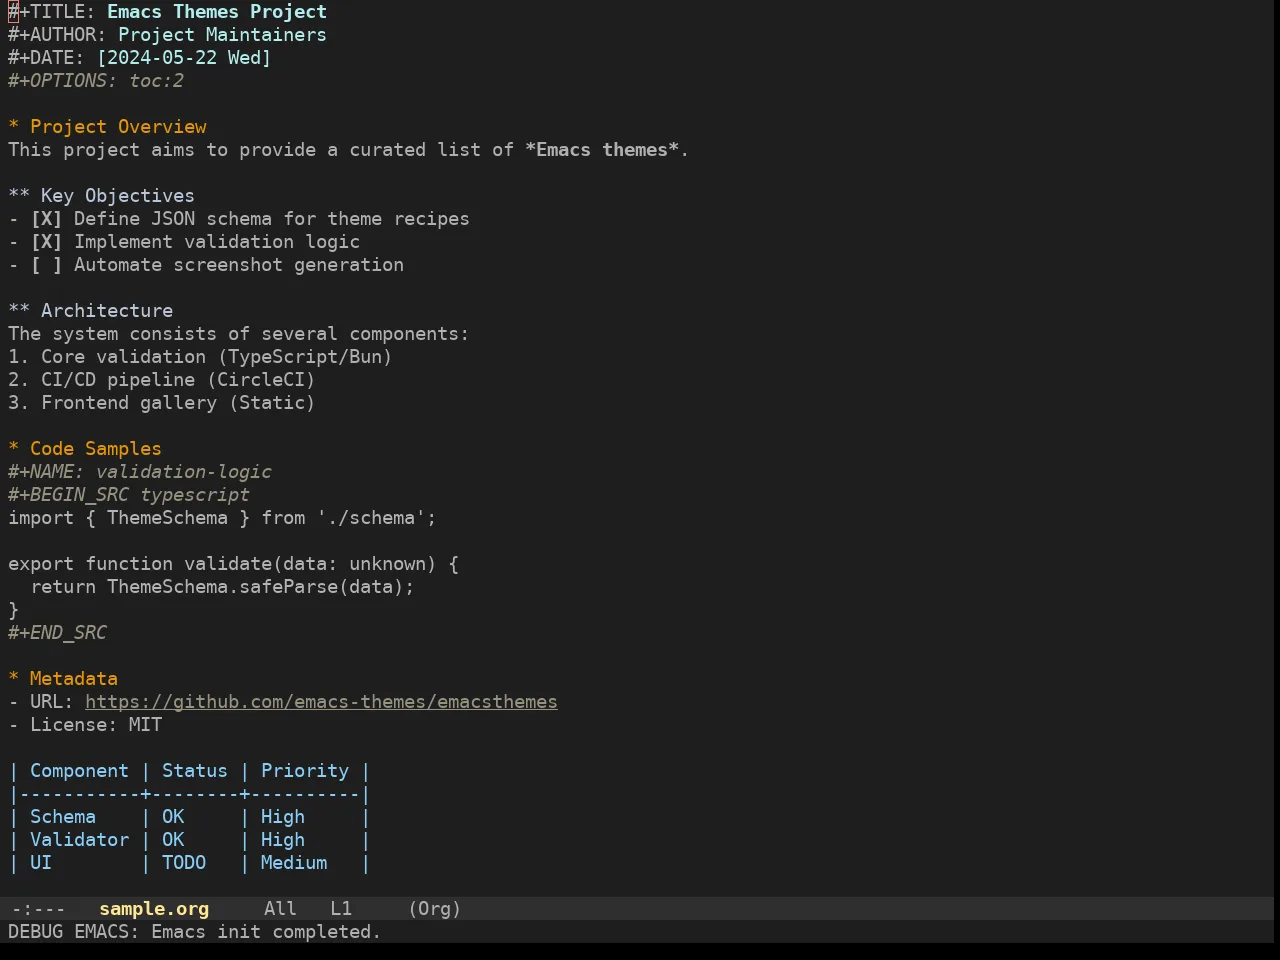
Task: Click the 'All' position indicator in mode line
Action: pos(280,909)
